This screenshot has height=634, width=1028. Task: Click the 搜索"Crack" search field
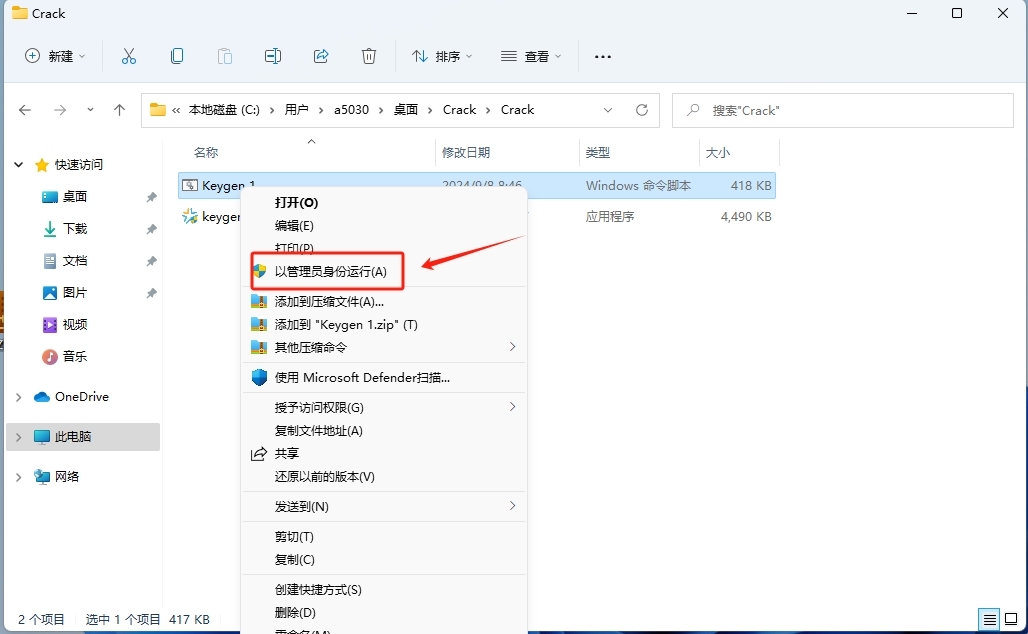pyautogui.click(x=842, y=110)
